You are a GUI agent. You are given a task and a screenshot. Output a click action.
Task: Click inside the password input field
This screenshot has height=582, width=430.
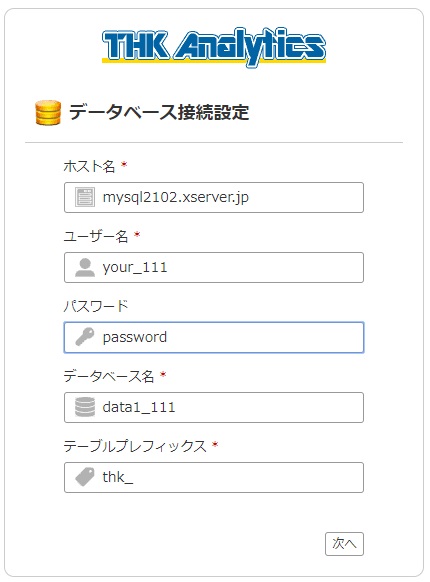click(214, 337)
